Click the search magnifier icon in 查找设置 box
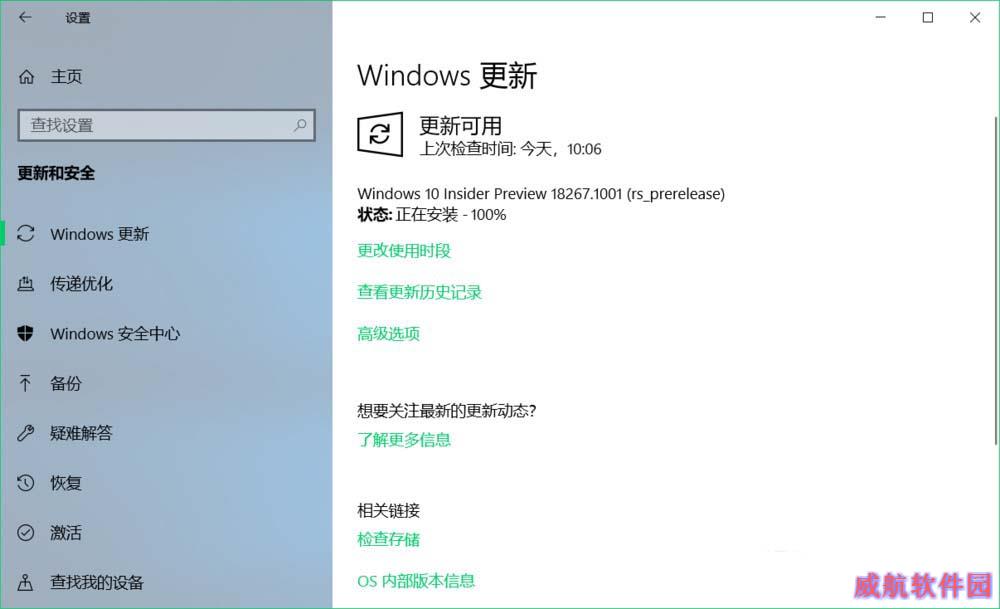The image size is (1000, 609). click(x=300, y=125)
